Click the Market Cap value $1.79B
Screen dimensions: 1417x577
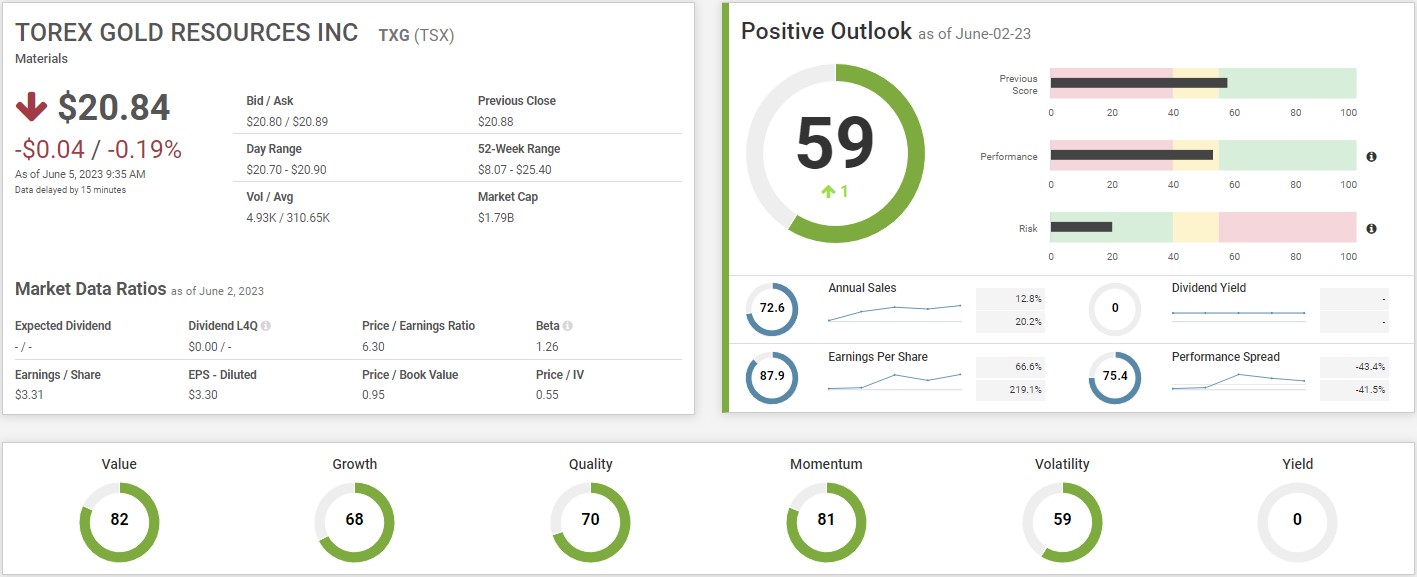(496, 218)
